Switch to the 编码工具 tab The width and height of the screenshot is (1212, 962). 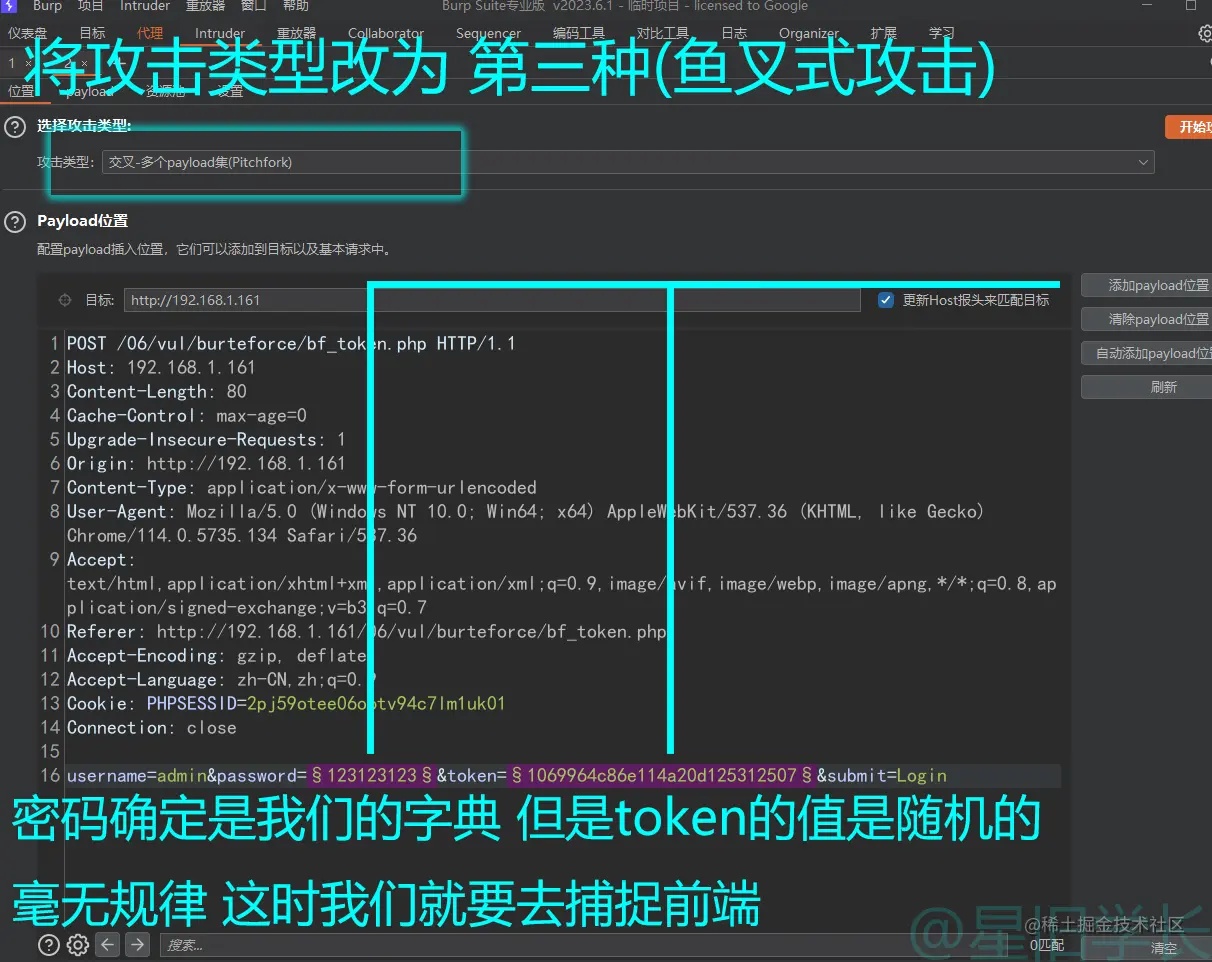(x=579, y=34)
